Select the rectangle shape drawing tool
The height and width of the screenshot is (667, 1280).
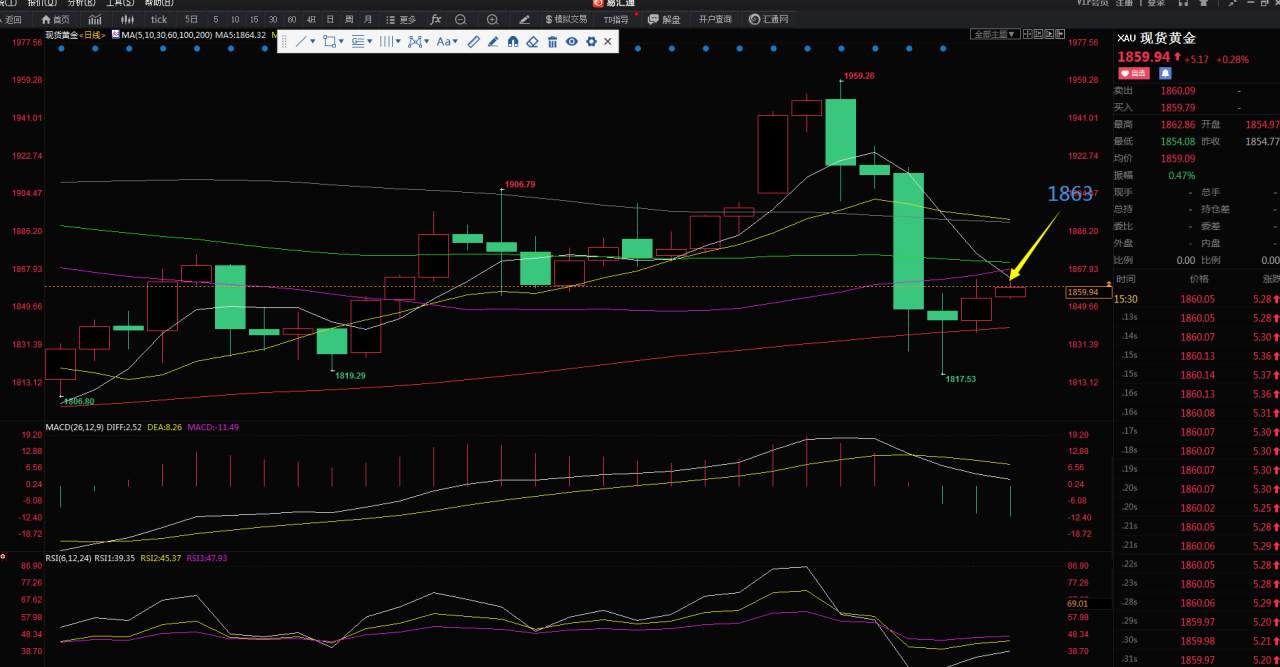(x=329, y=42)
